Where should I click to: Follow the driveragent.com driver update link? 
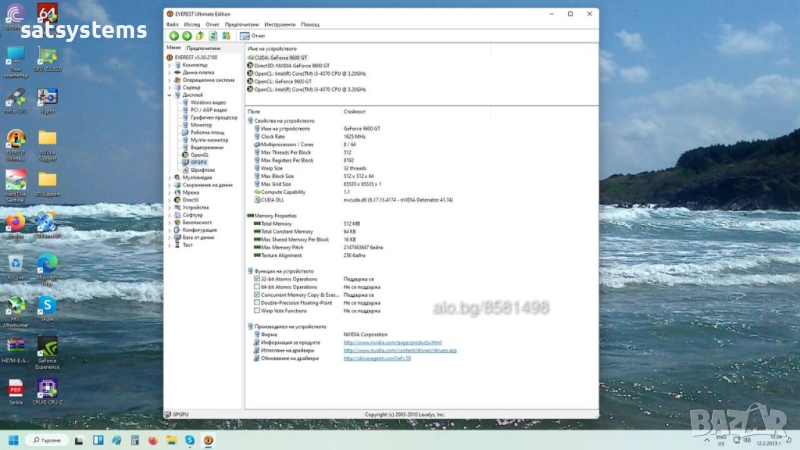(x=377, y=358)
